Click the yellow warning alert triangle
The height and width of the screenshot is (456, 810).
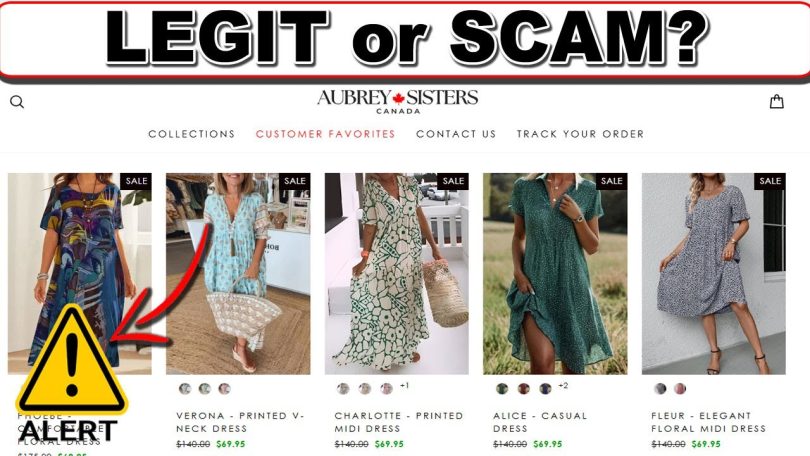click(x=71, y=360)
